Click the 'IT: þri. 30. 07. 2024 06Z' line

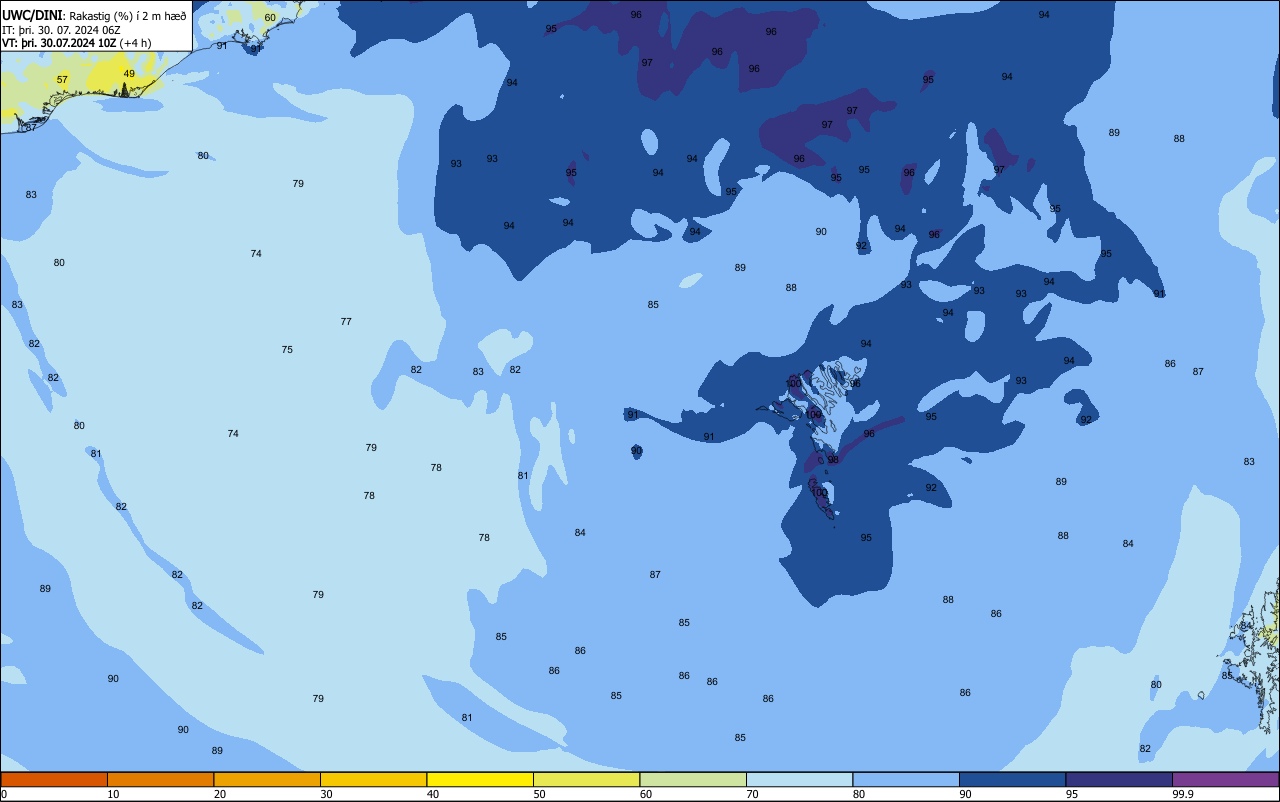point(62,30)
